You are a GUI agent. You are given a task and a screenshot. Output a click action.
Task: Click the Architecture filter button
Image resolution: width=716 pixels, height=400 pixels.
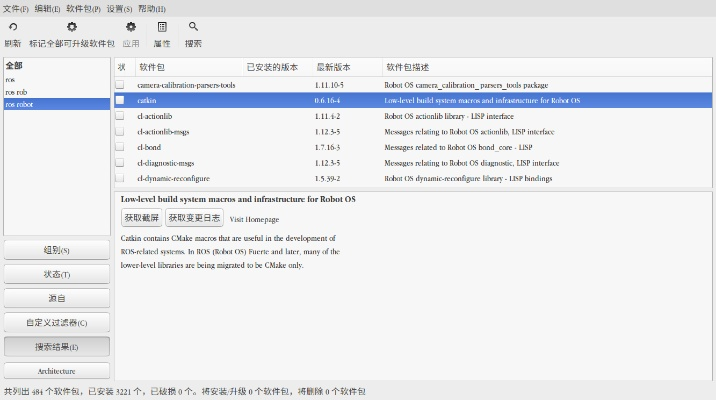[56, 370]
